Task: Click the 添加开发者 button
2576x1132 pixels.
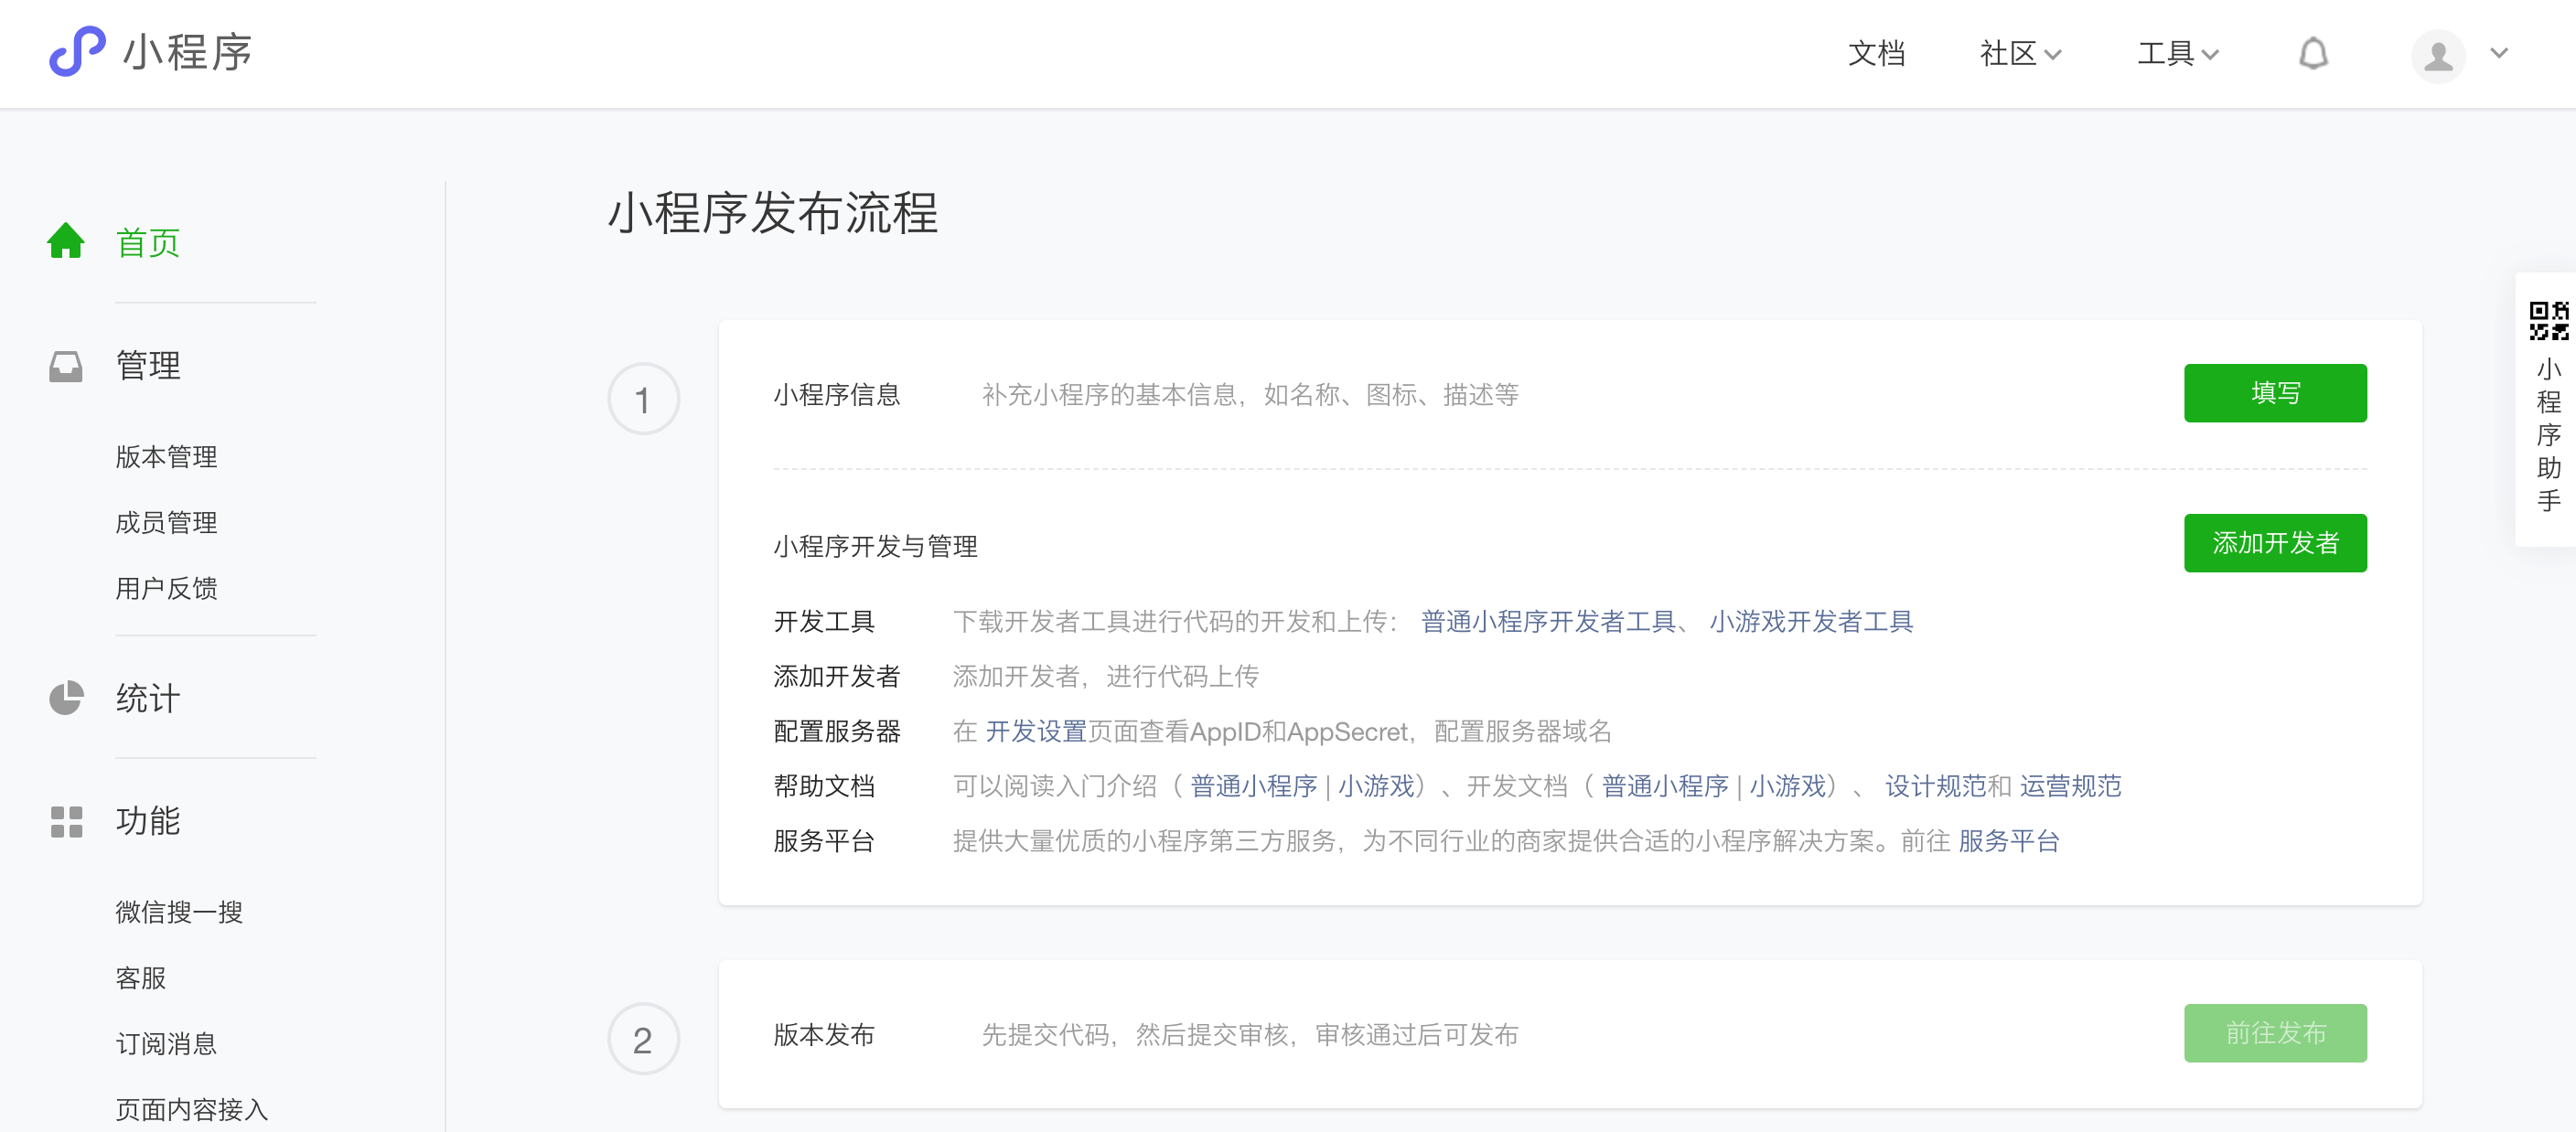Action: click(x=2274, y=543)
